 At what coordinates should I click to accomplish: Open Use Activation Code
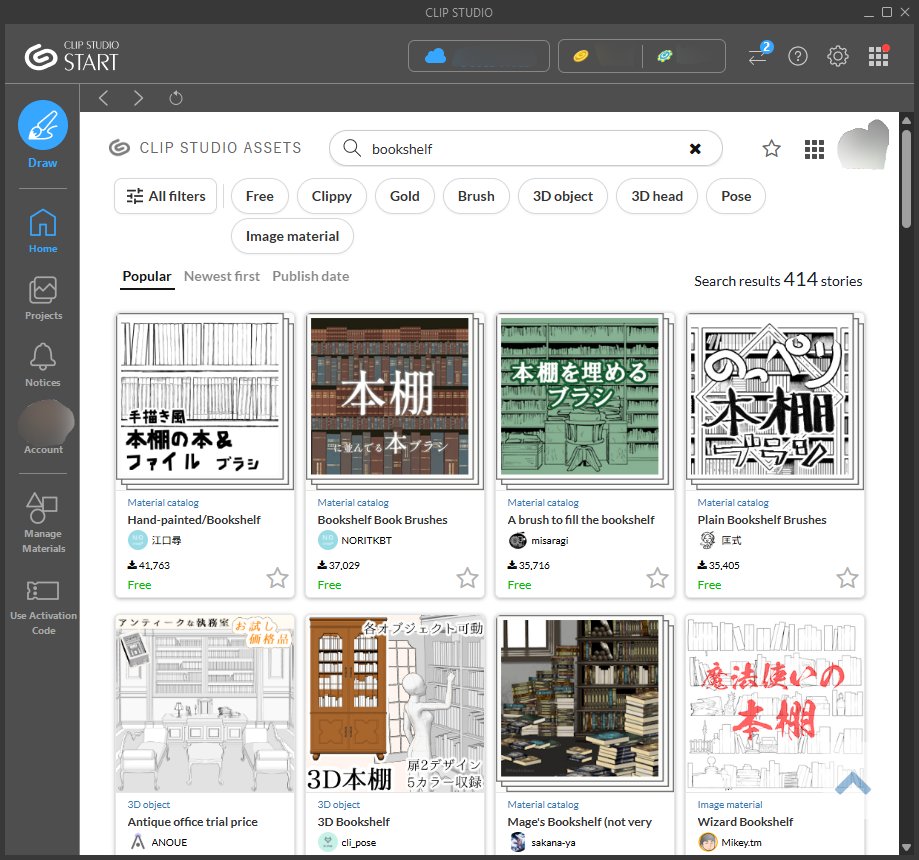pos(43,607)
